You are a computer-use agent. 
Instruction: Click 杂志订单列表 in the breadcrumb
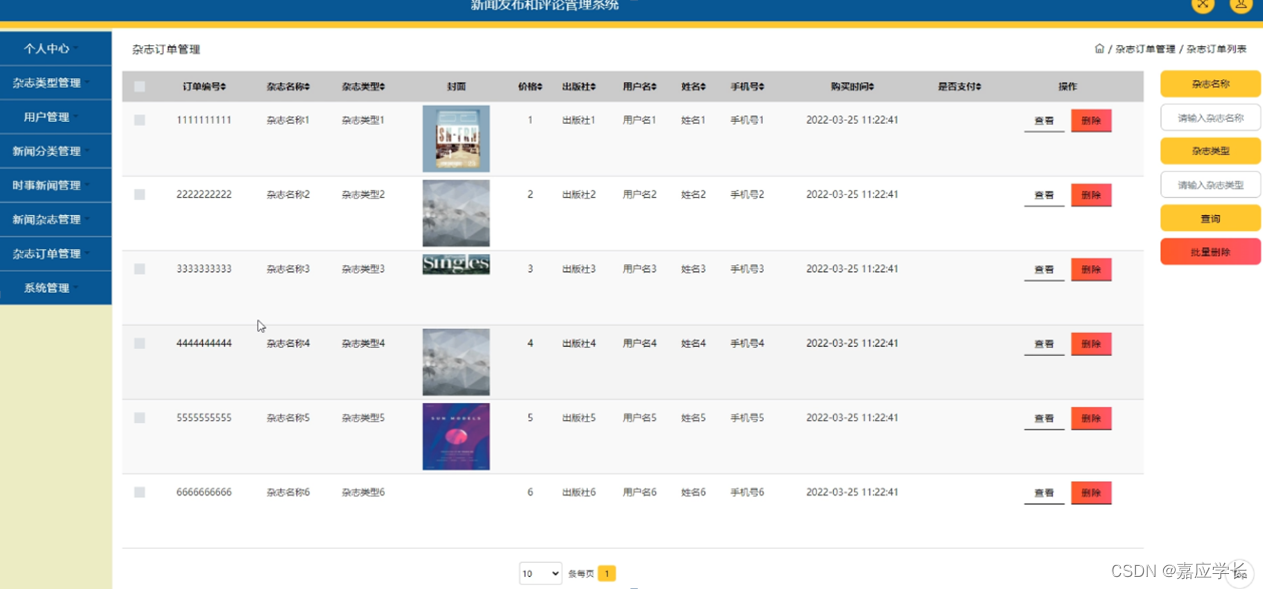[1216, 48]
